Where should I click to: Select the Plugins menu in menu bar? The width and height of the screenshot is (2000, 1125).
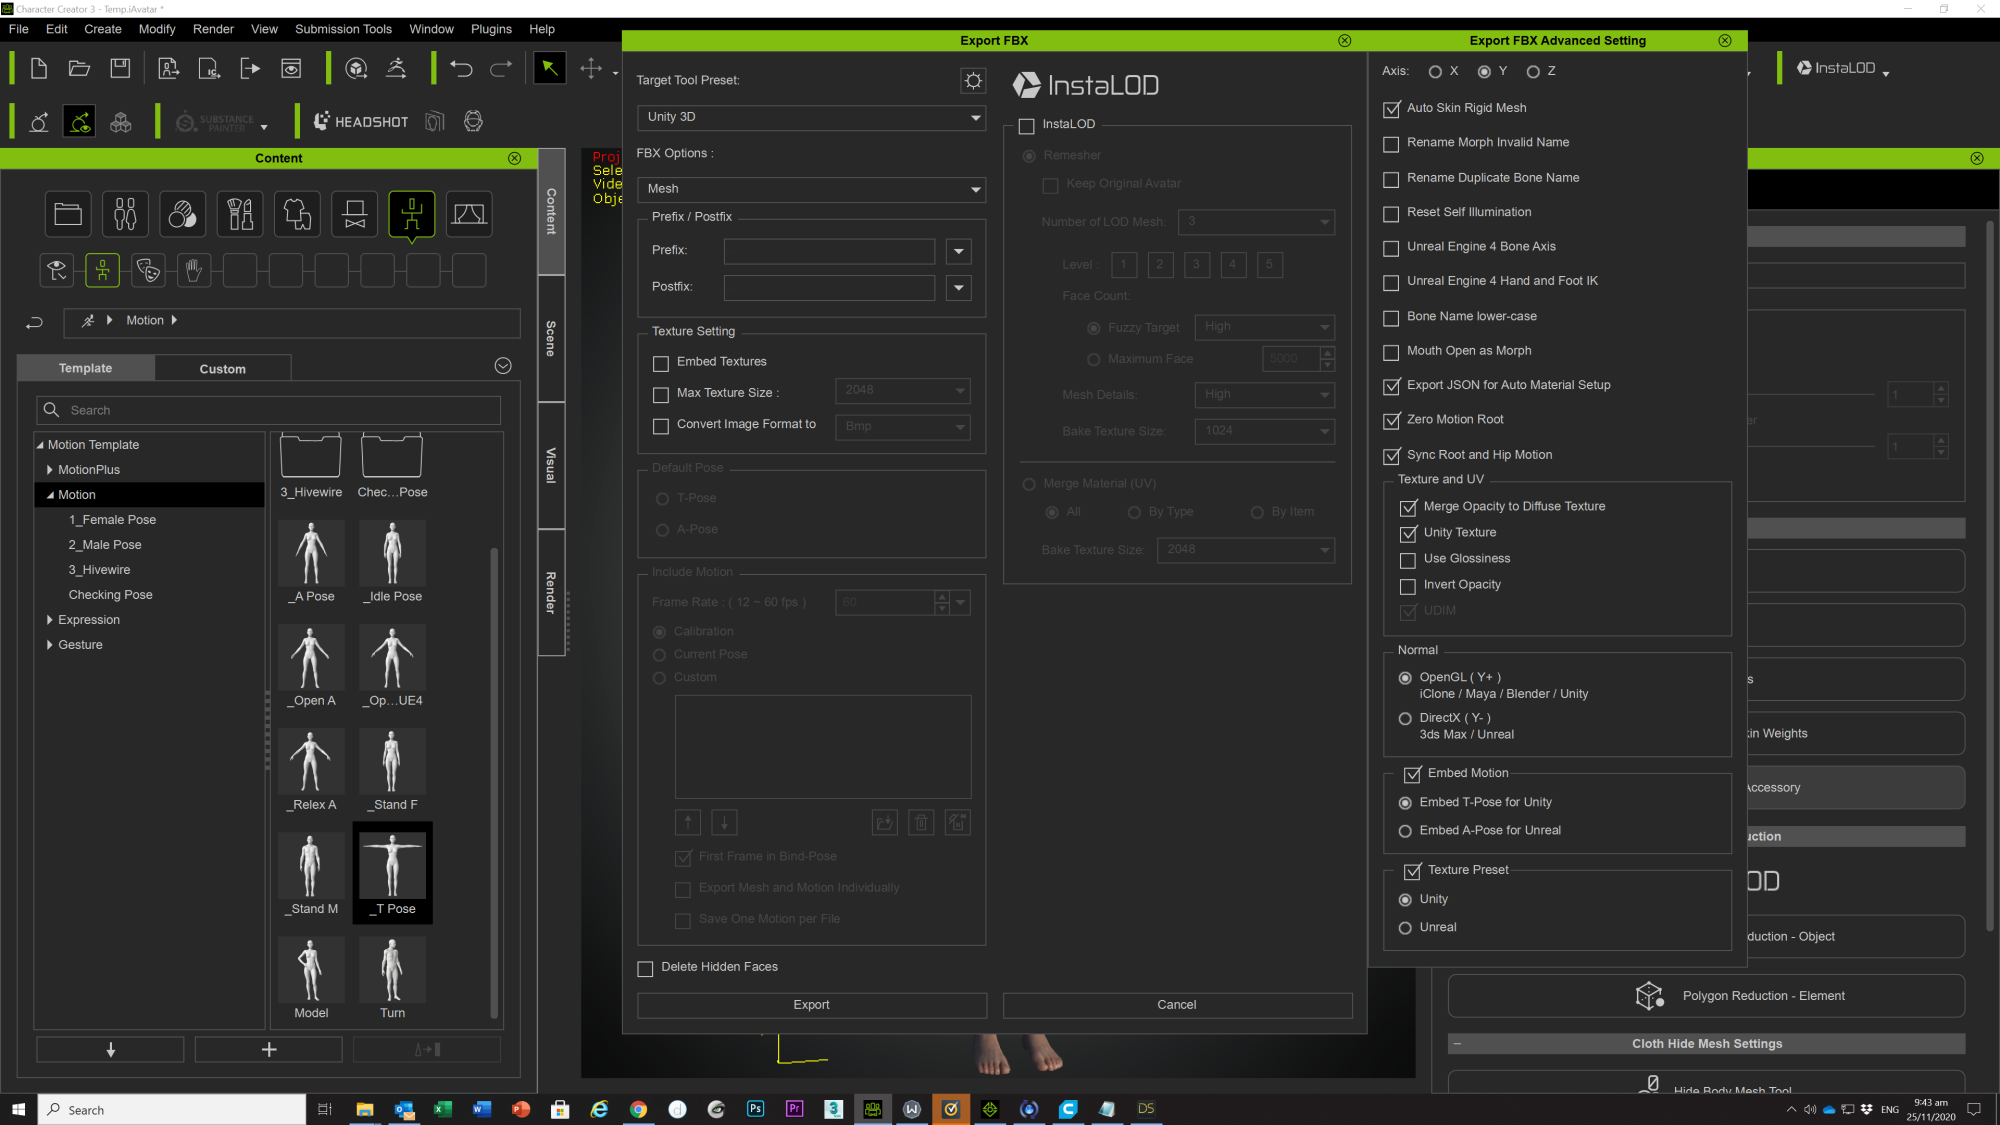tap(488, 29)
